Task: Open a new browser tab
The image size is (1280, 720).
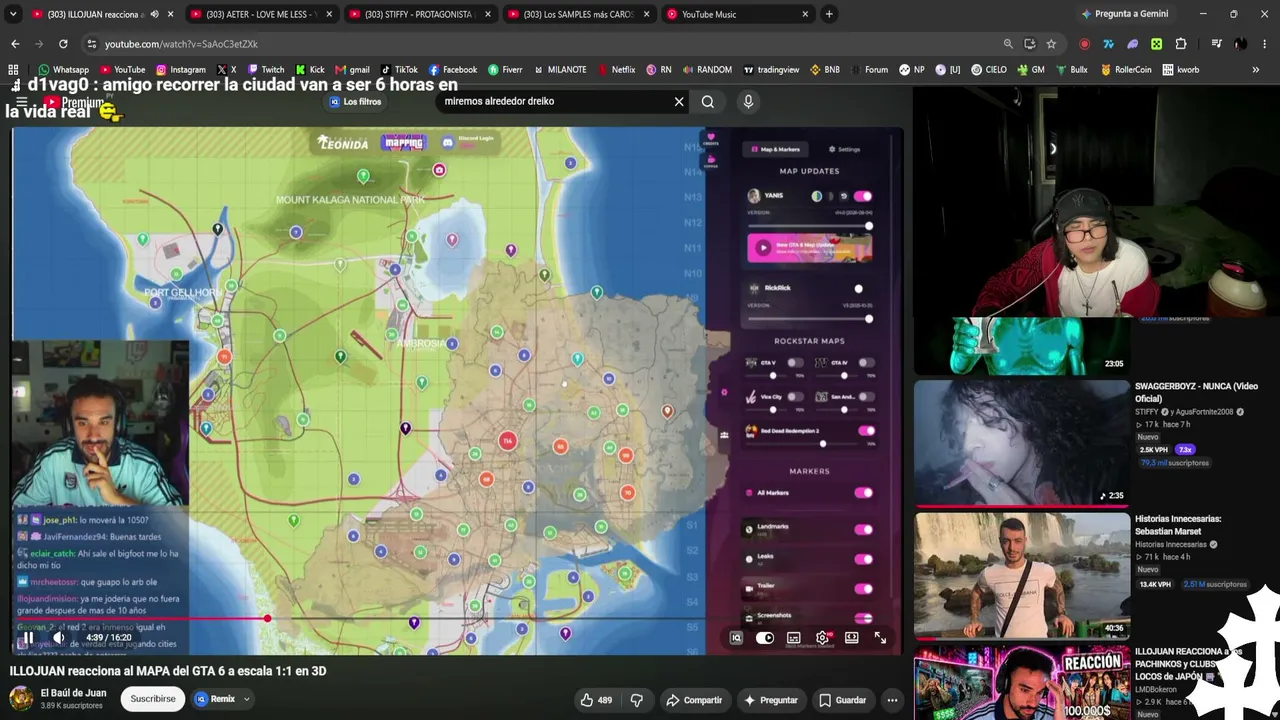Action: [x=829, y=14]
